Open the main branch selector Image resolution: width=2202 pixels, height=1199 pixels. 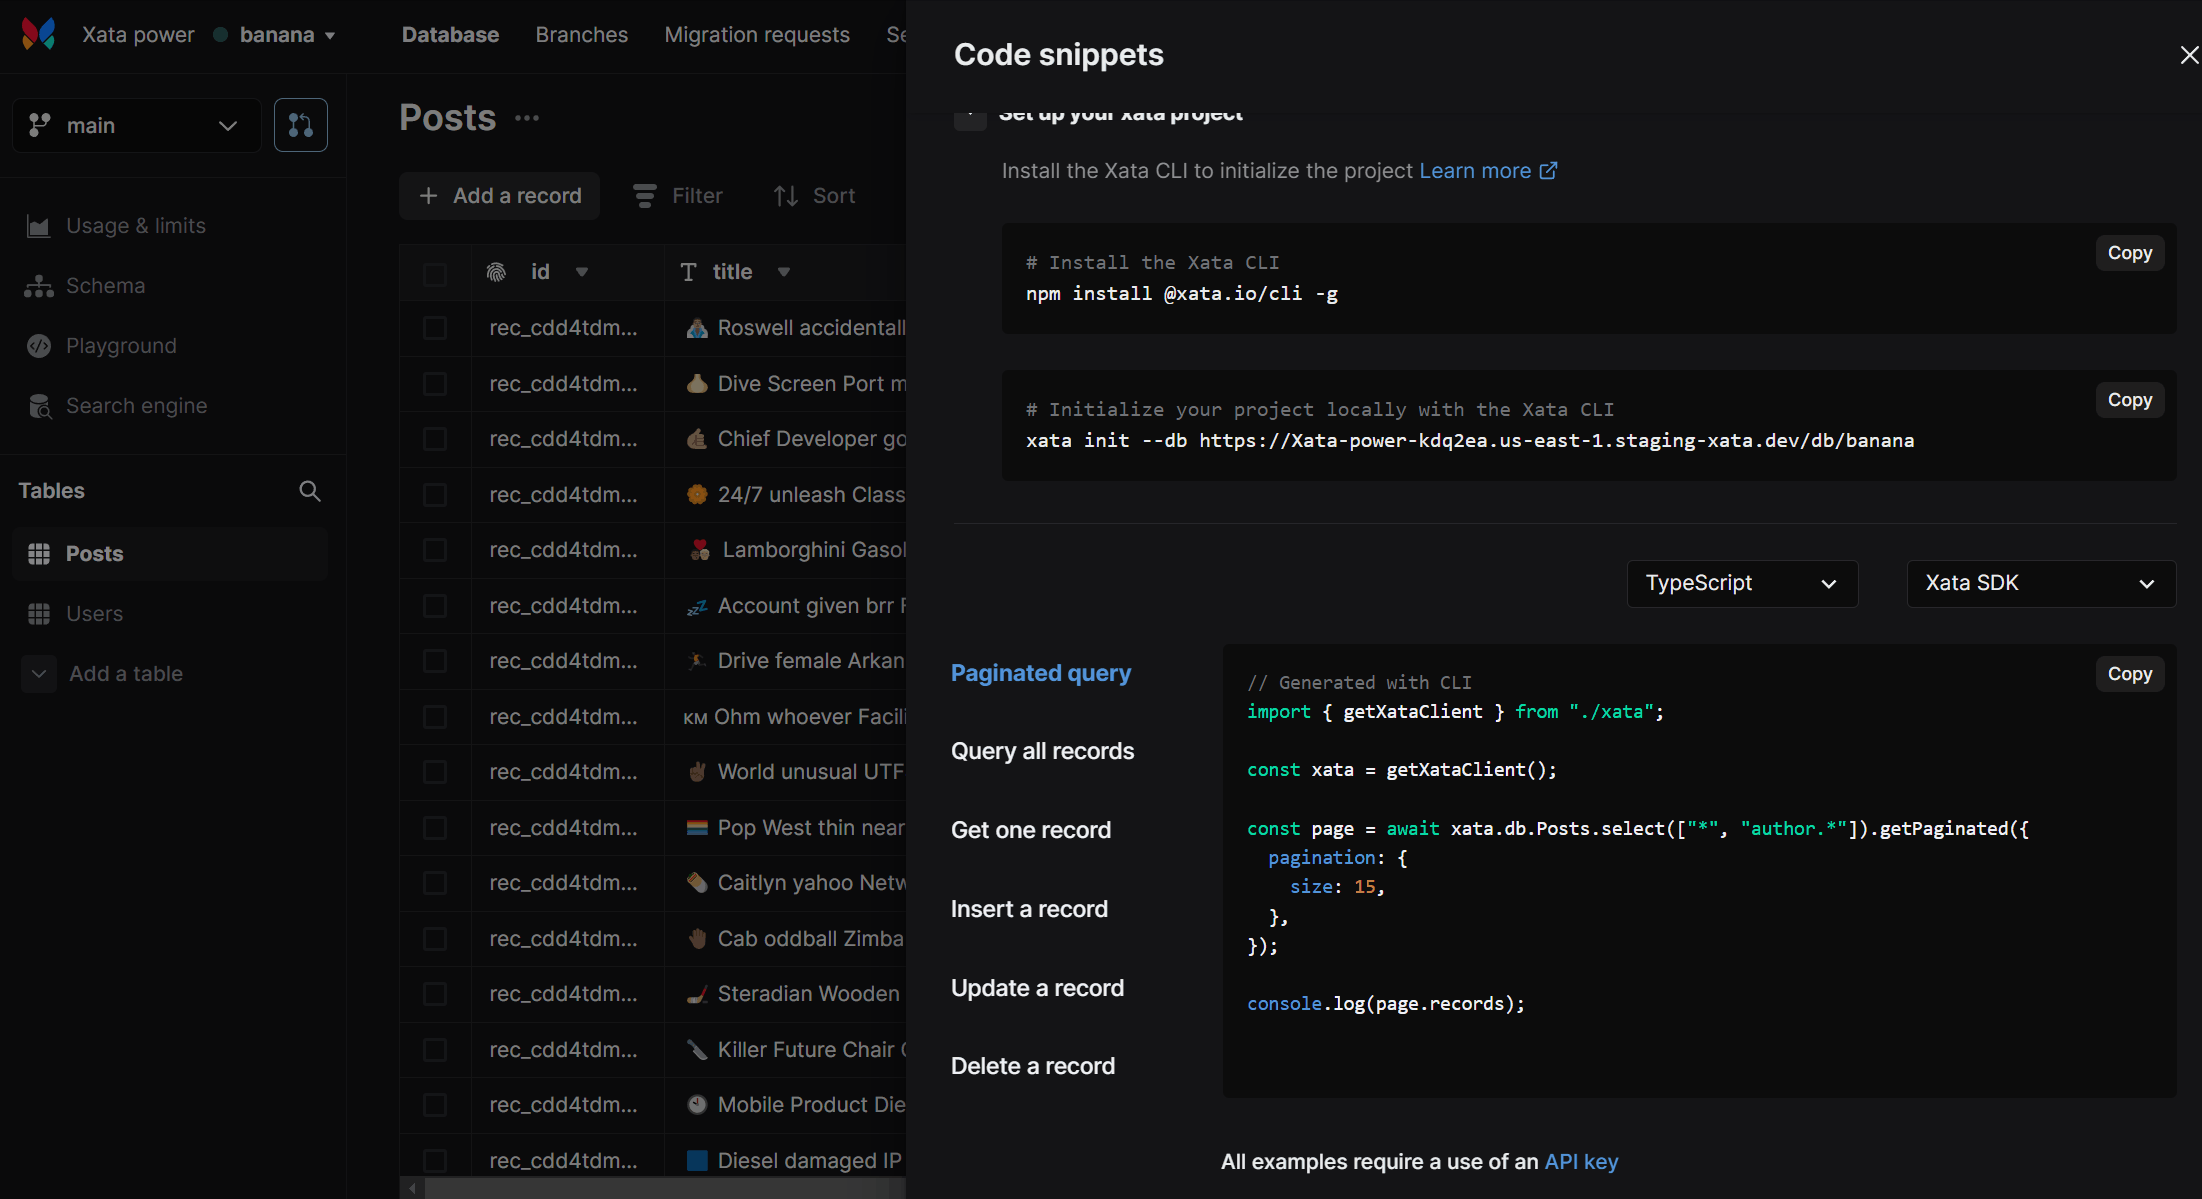pos(137,125)
